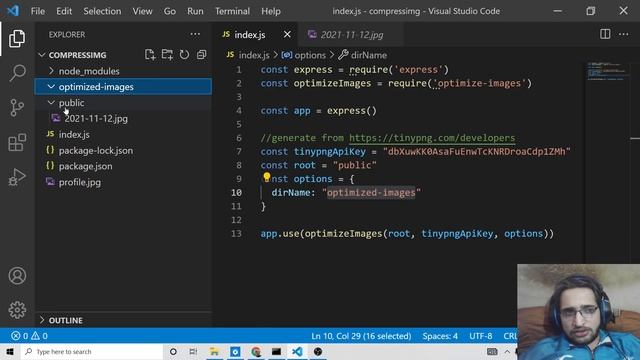Close the index.js editor tab
The height and width of the screenshot is (360, 640).
[x=287, y=34]
